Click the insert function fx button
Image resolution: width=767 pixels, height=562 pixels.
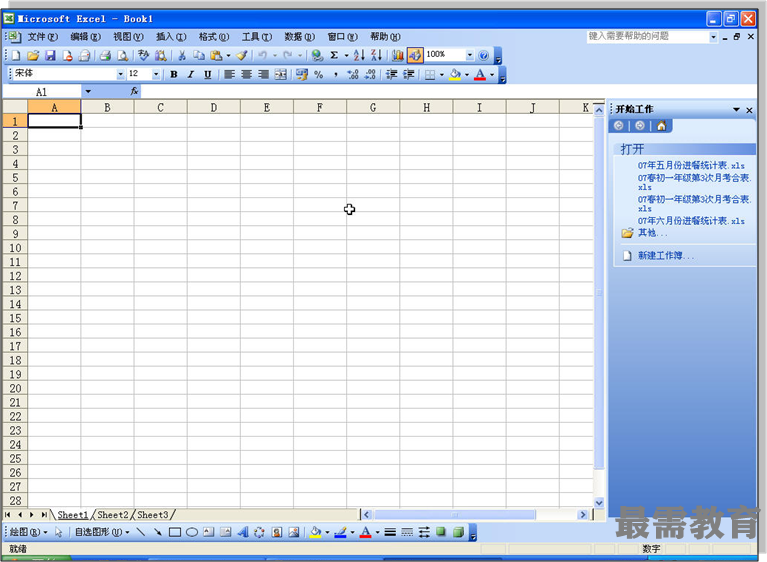134,91
